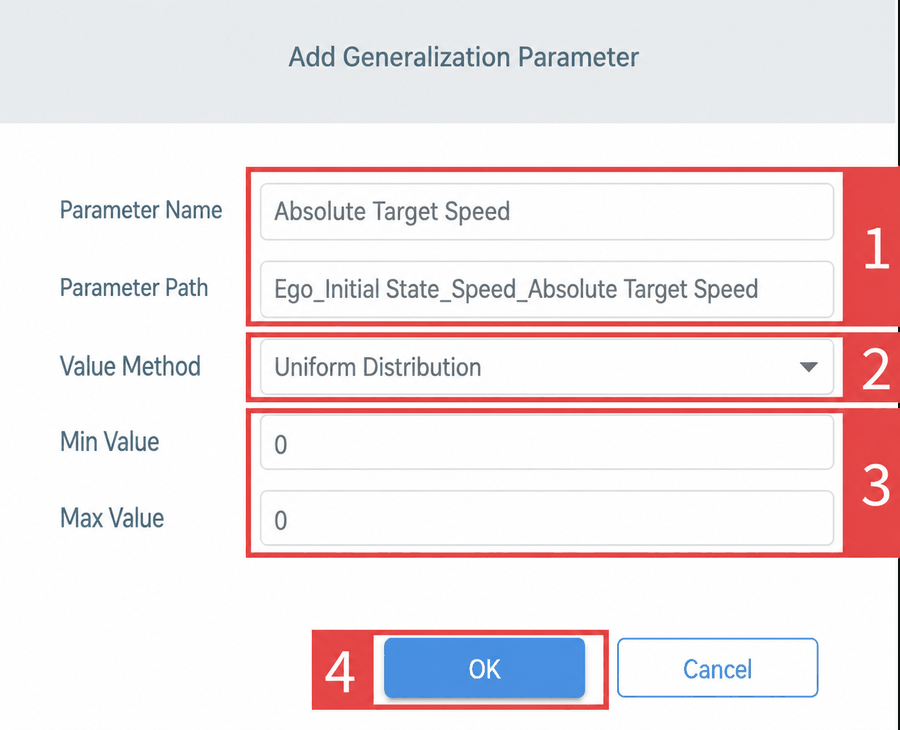Click into the Min Value field

click(x=546, y=442)
